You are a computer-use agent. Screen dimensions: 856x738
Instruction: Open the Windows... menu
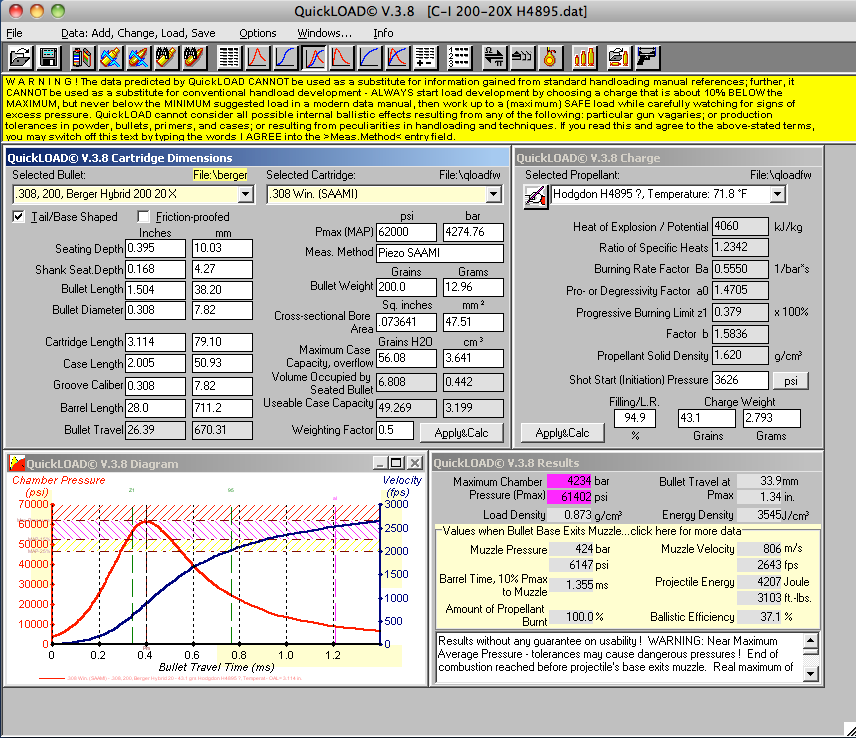click(325, 33)
